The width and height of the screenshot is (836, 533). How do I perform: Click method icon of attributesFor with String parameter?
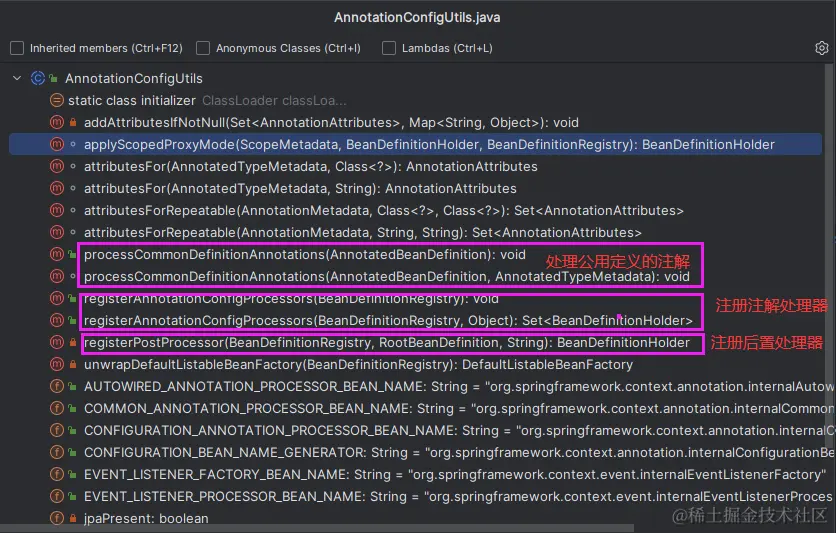pyautogui.click(x=57, y=188)
